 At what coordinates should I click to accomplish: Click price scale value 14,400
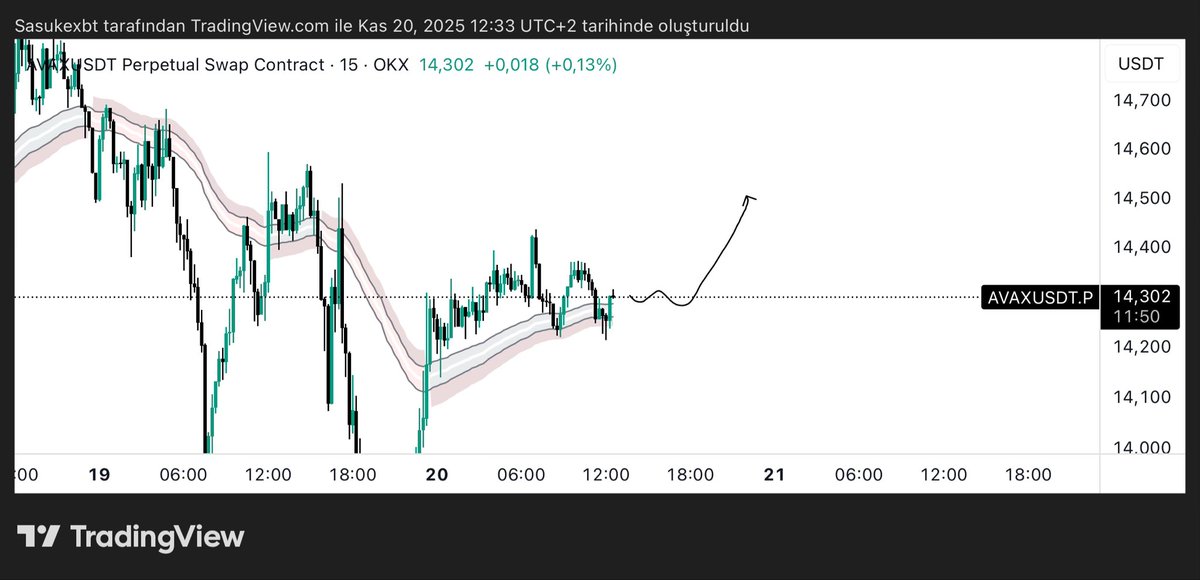pos(1141,248)
